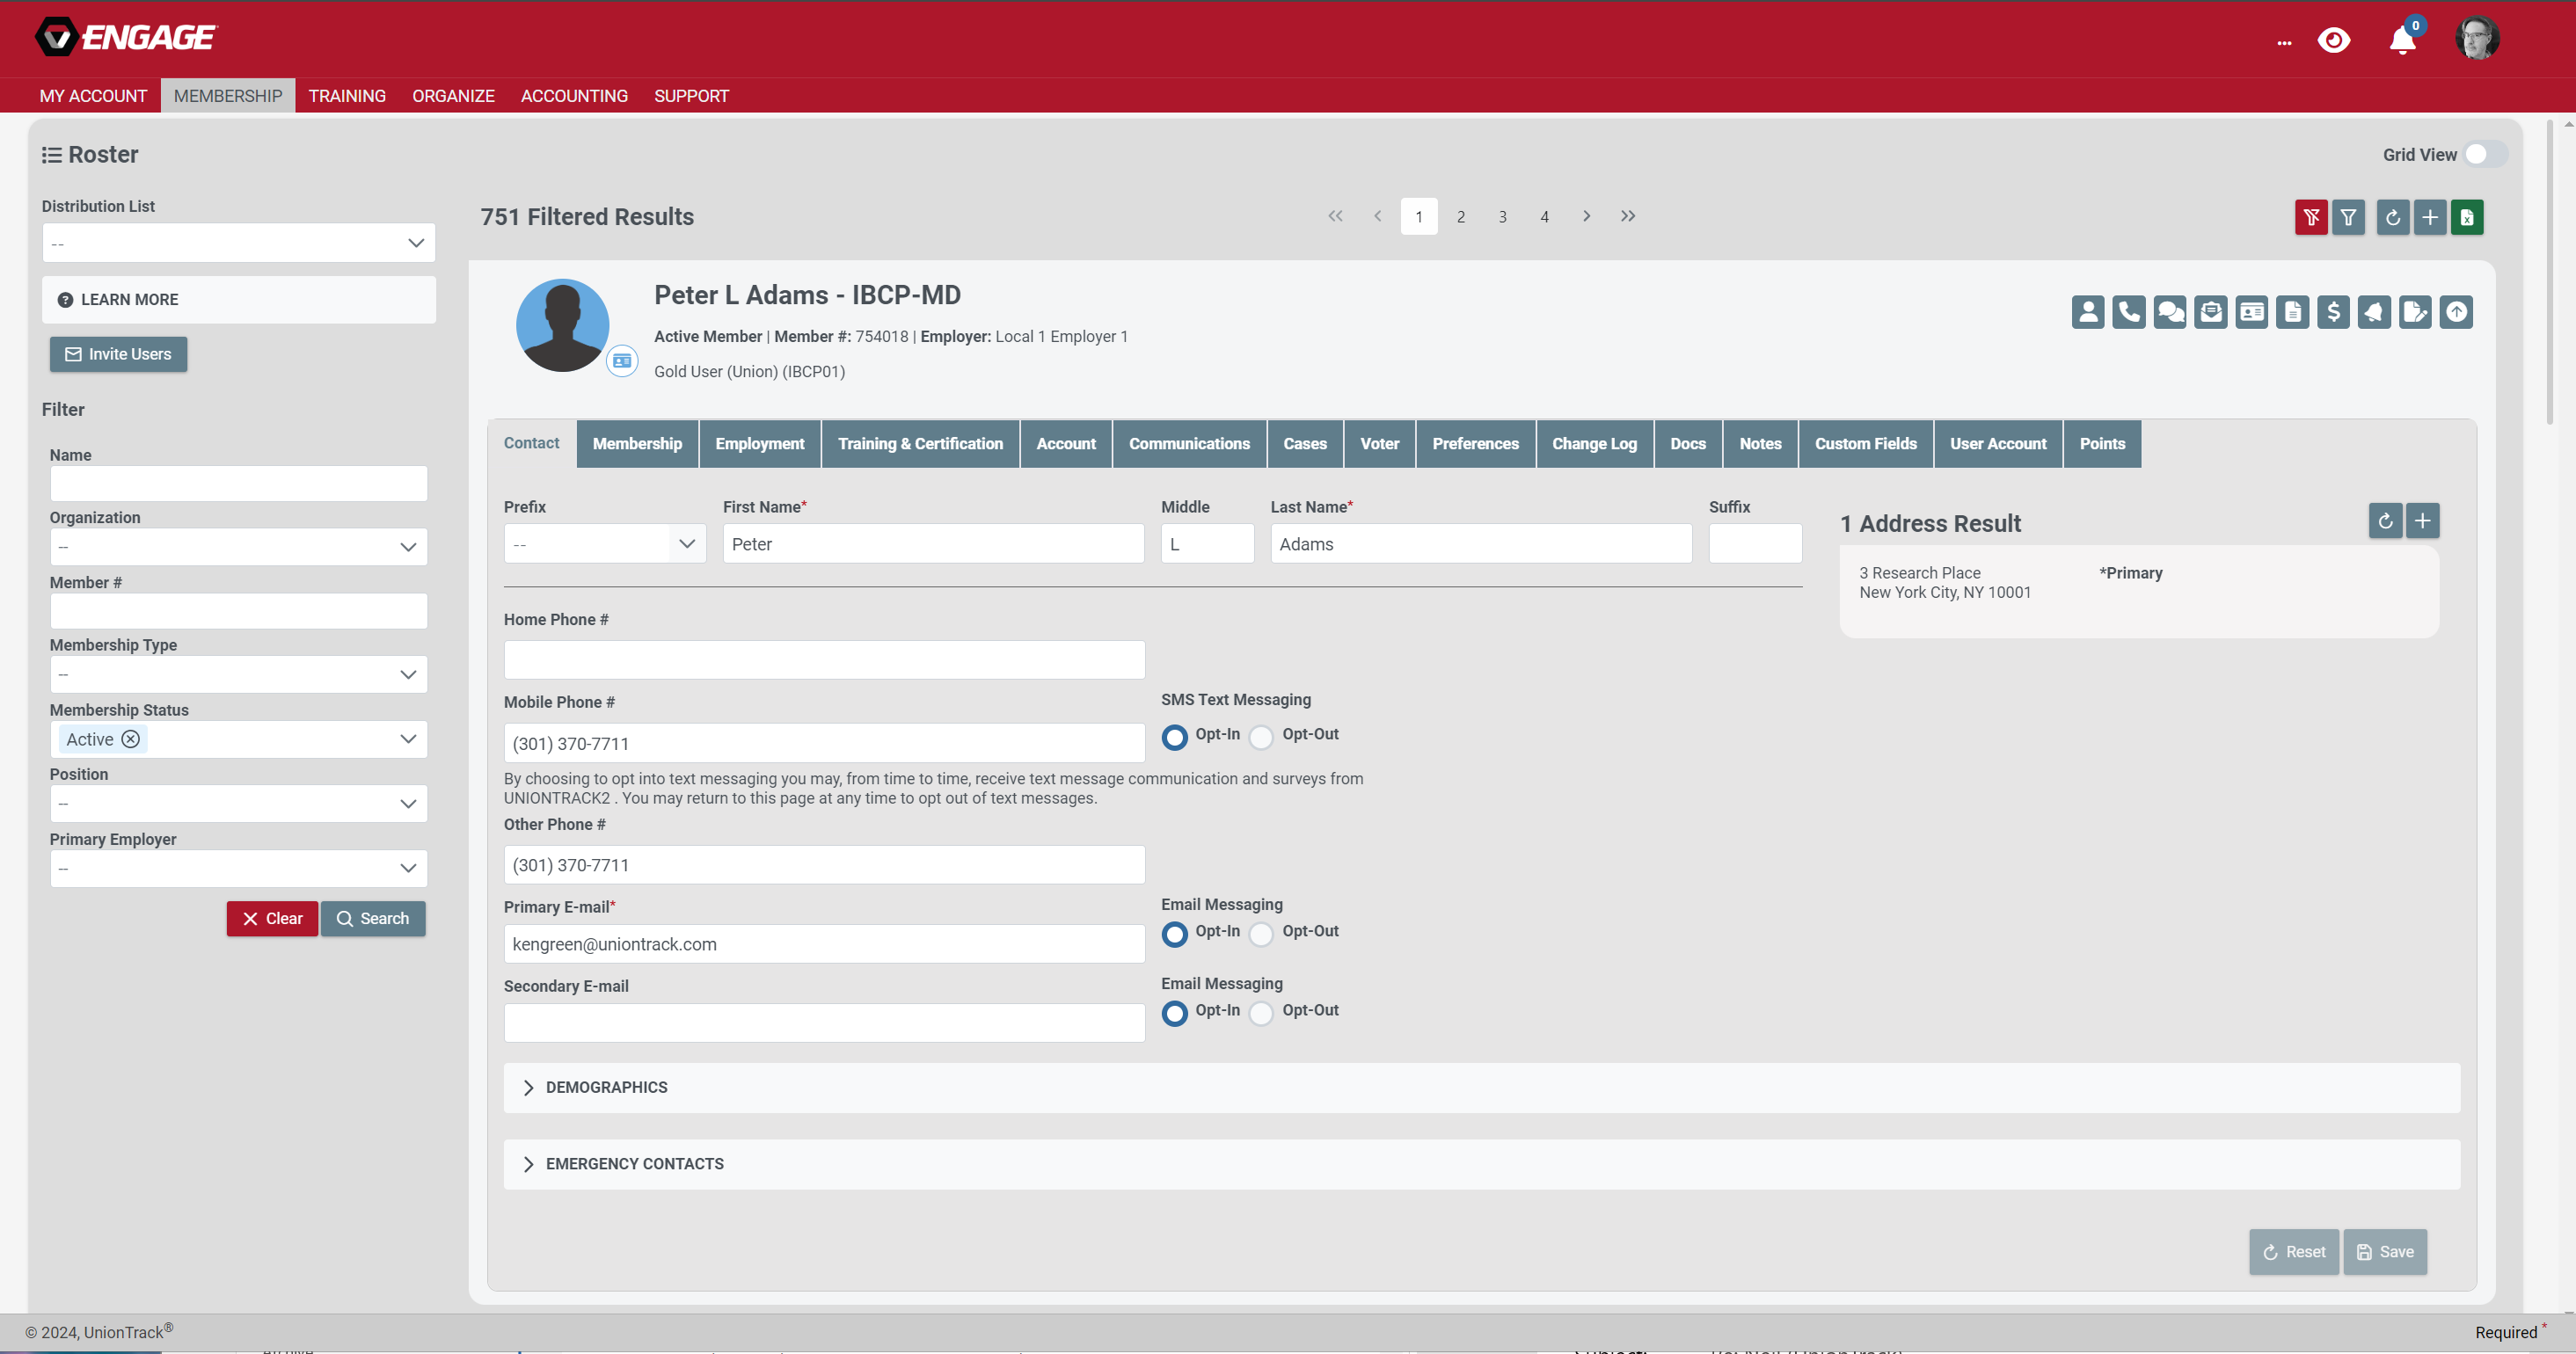Image resolution: width=2576 pixels, height=1354 pixels.
Task: Open the Distribution List dropdown
Action: [238, 243]
